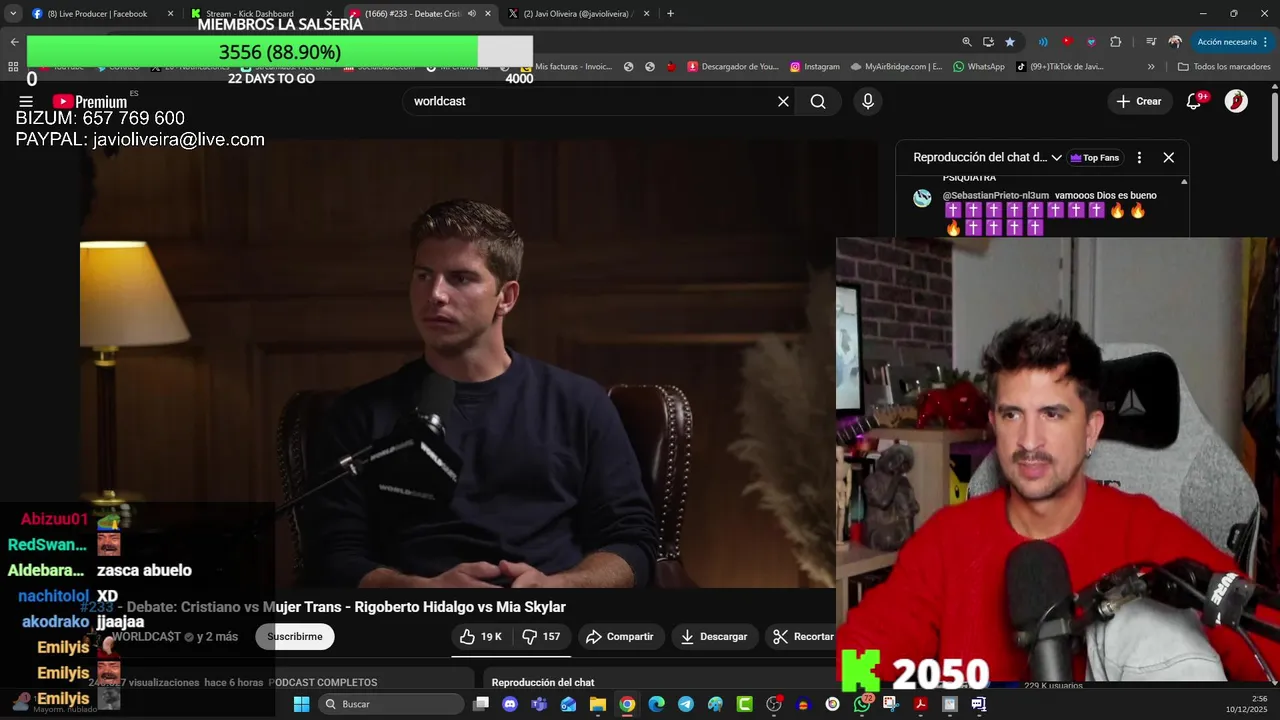
Task: Open Chrome tab search dropdown arrow
Action: click(13, 14)
